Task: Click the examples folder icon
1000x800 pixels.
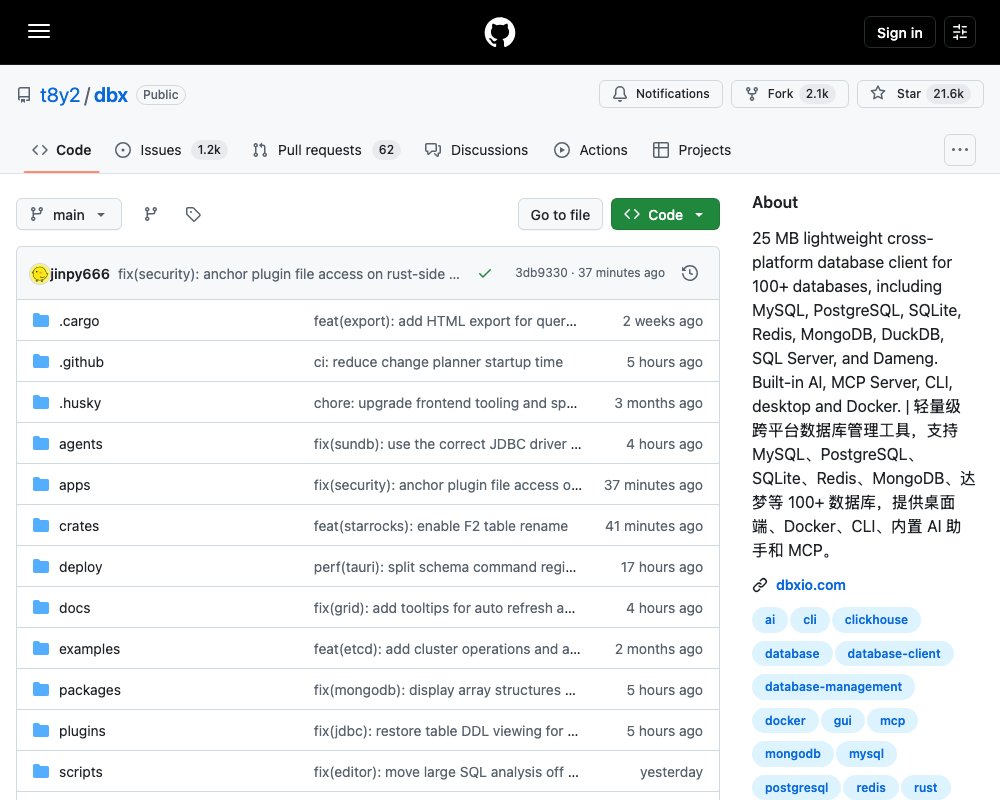Action: (41, 649)
